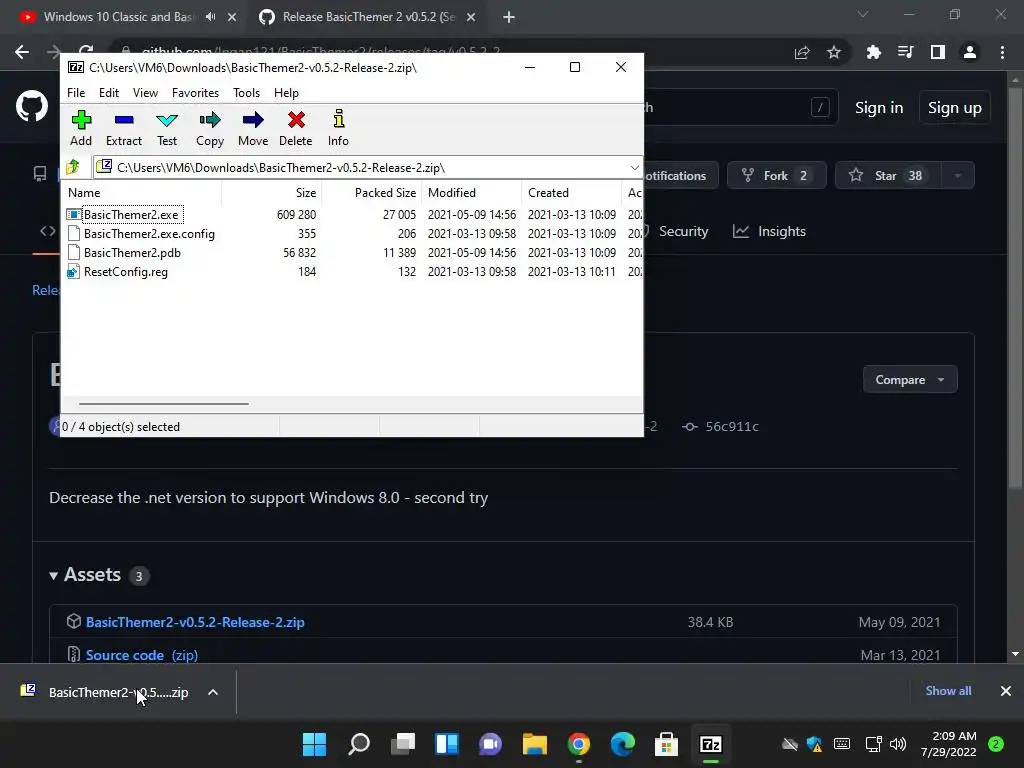The width and height of the screenshot is (1024, 768).
Task: Run Test from the 7-Zip toolbar
Action: [167, 128]
